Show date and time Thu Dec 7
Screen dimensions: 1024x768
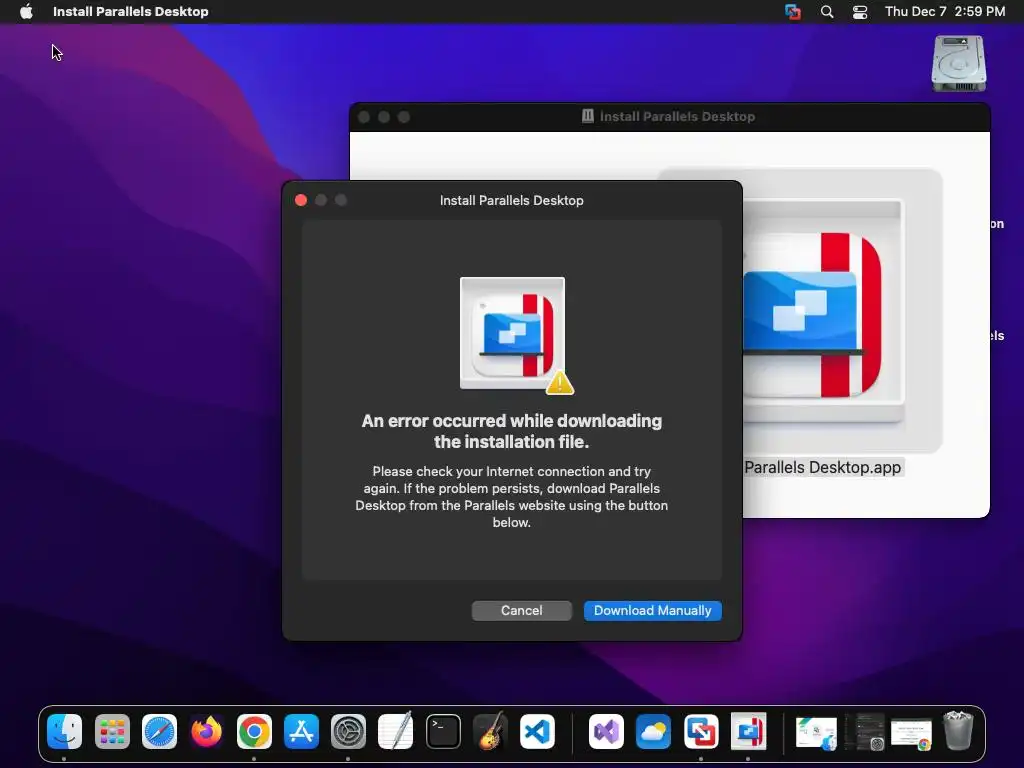[x=945, y=11]
